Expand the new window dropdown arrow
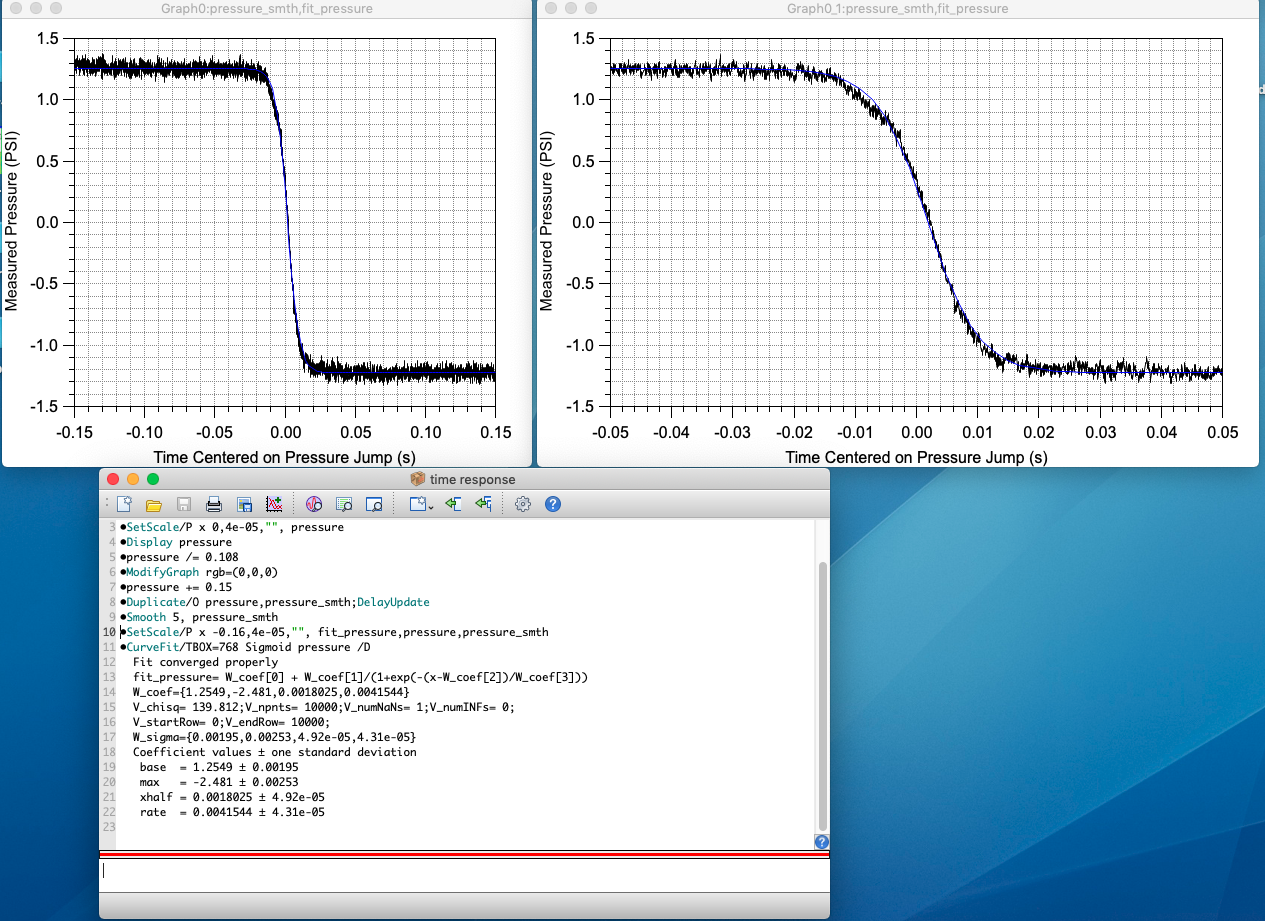 (x=430, y=506)
